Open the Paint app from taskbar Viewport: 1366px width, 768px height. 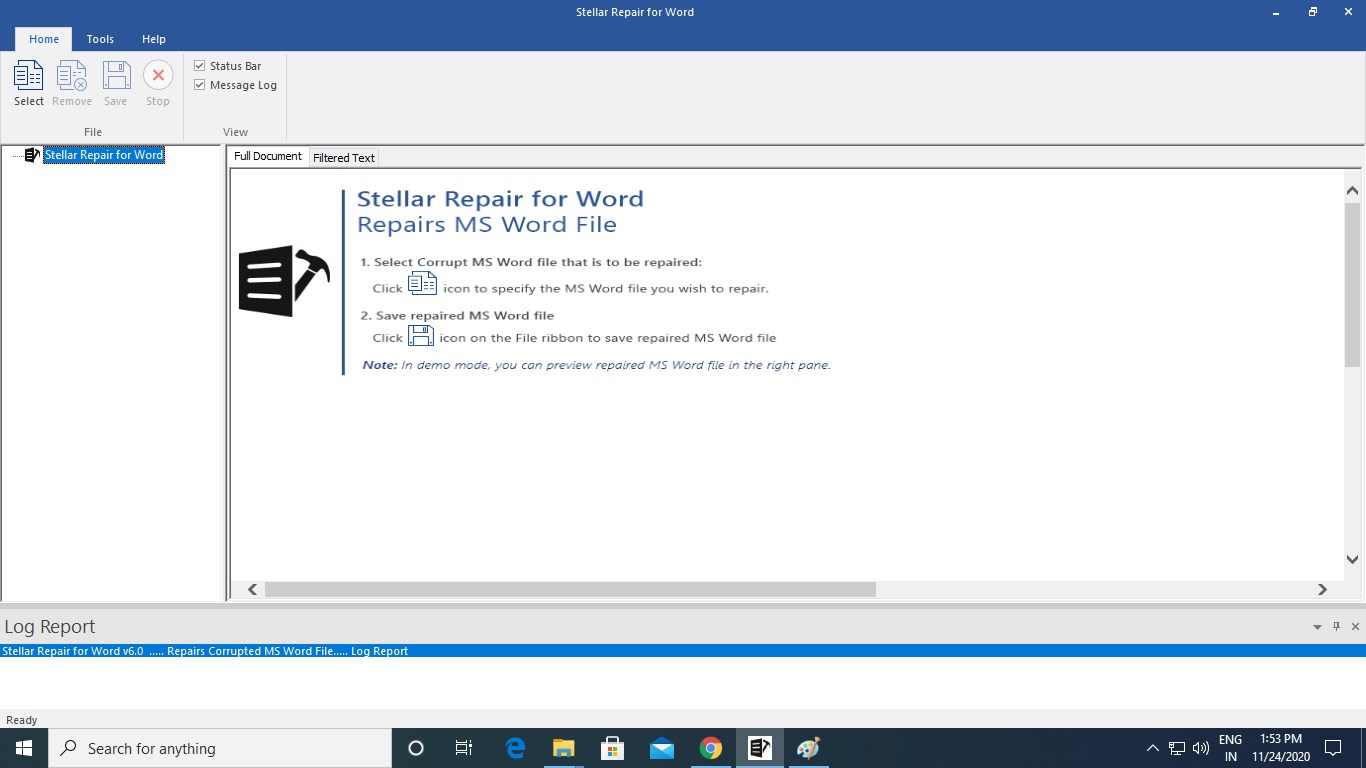tap(809, 748)
